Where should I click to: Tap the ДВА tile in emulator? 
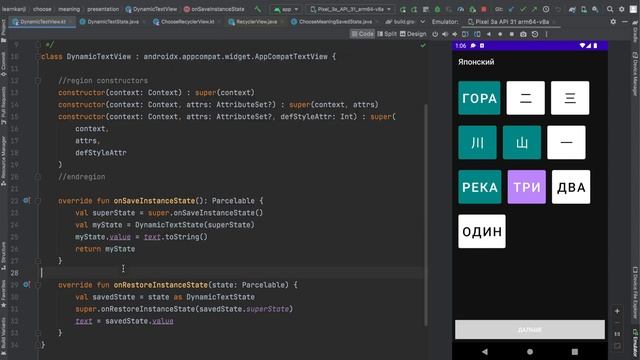[571, 187]
